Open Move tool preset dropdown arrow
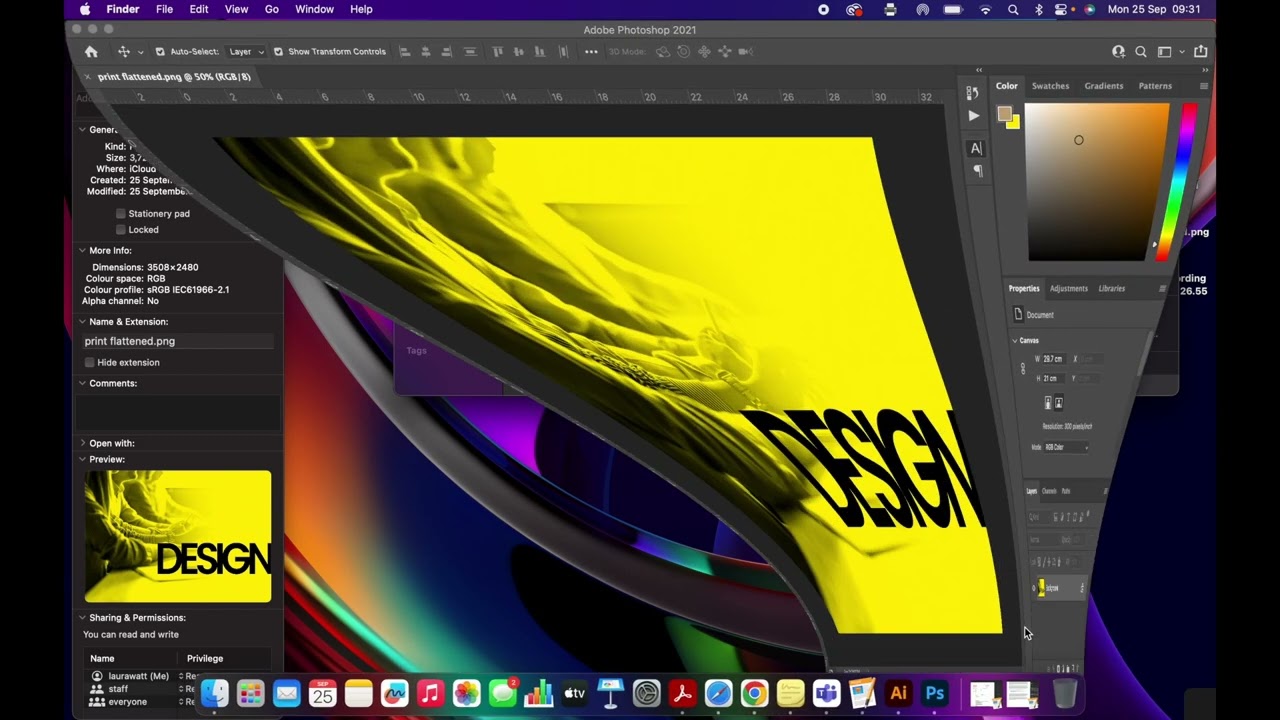This screenshot has height=720, width=1280. pos(140,52)
